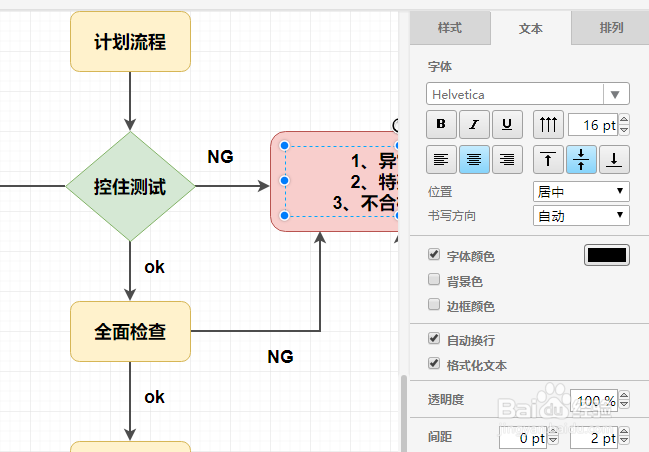The image size is (649, 452).
Task: Select the 全面检查 box
Action: point(130,332)
